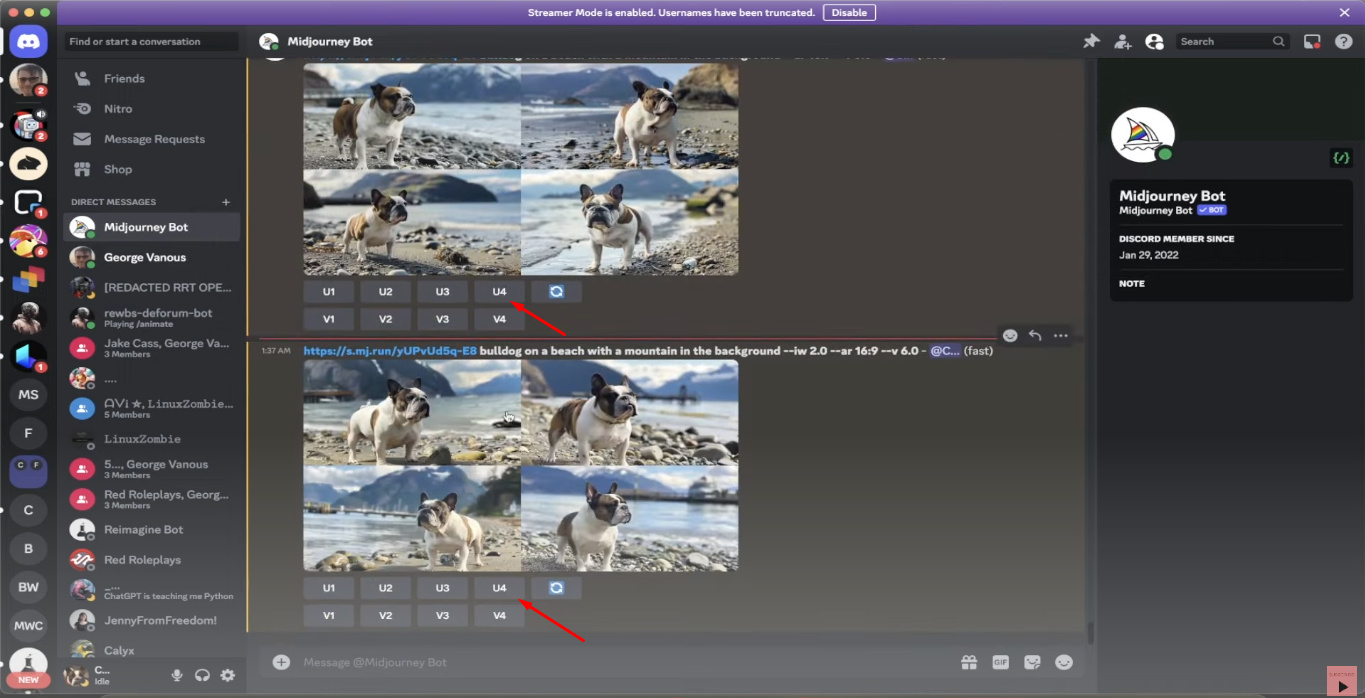Click the slash commands badge in profile
The width and height of the screenshot is (1365, 698).
pos(1341,158)
